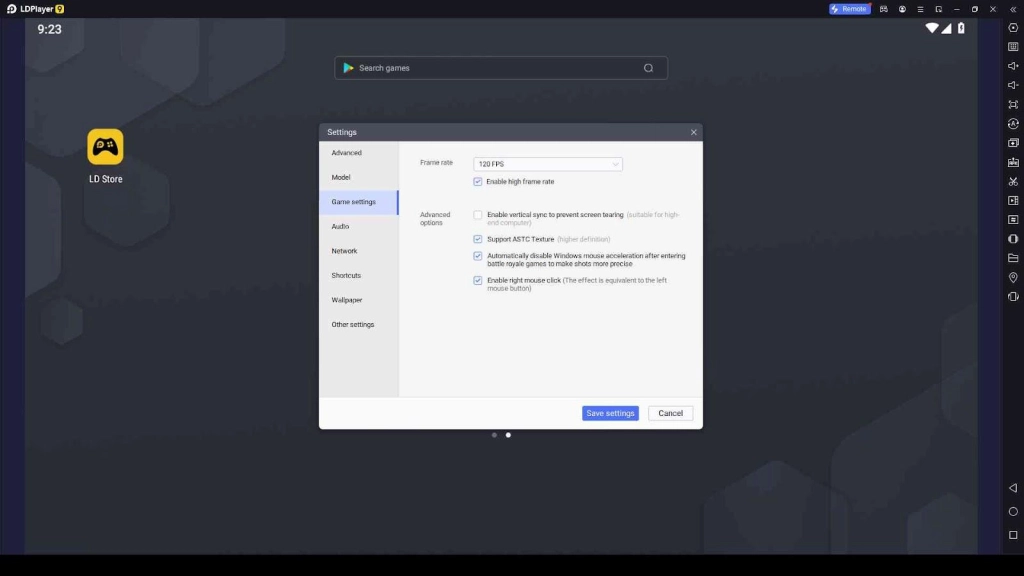Viewport: 1024px width, 576px height.
Task: Click the scissors screenshot icon
Action: click(1013, 181)
